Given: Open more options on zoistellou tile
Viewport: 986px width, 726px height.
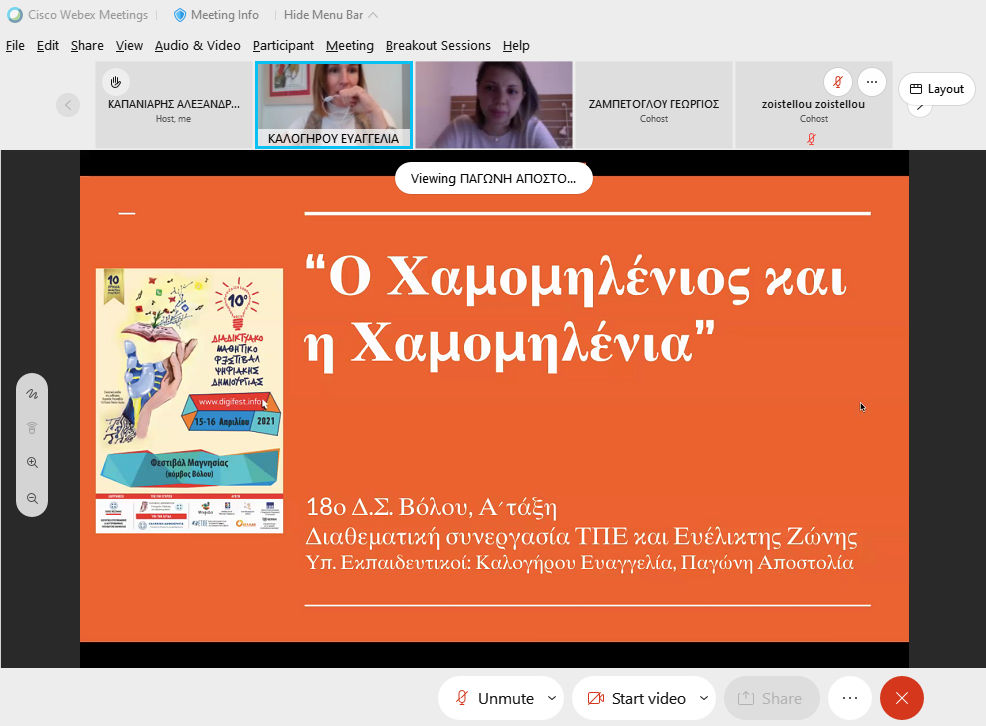Looking at the screenshot, I should click(x=871, y=81).
